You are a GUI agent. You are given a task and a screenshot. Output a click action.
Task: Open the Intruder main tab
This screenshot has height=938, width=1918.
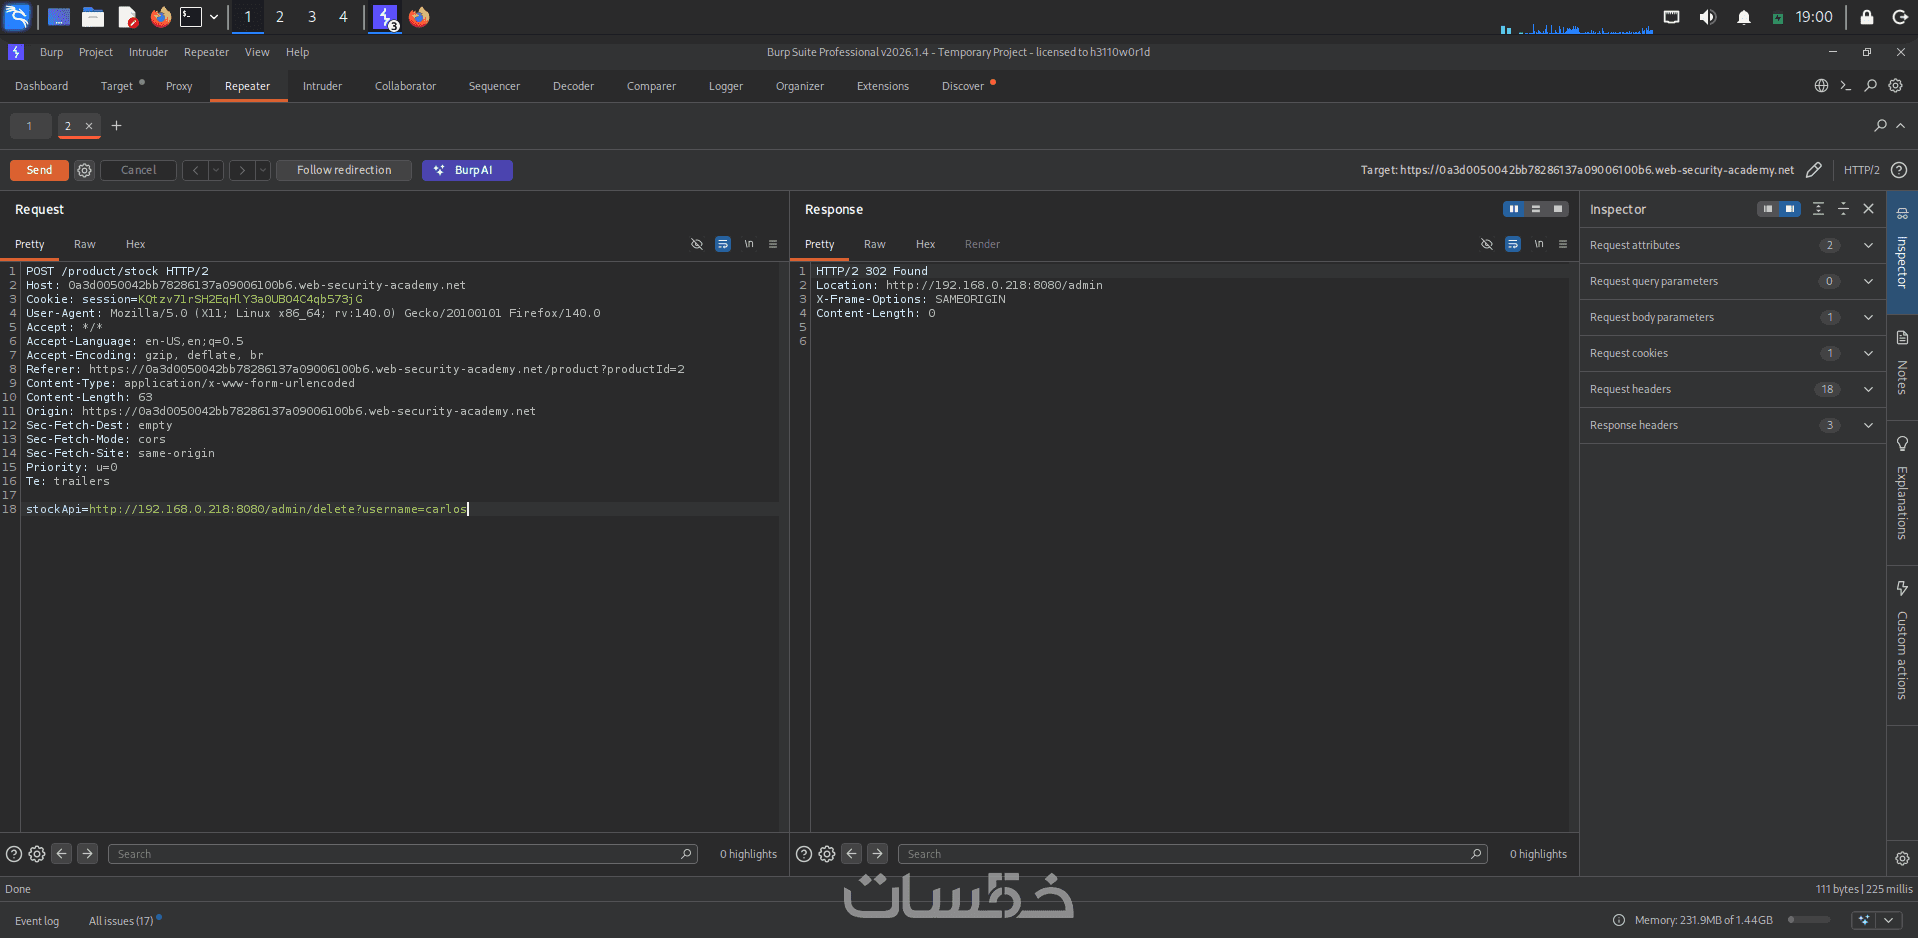tap(322, 86)
